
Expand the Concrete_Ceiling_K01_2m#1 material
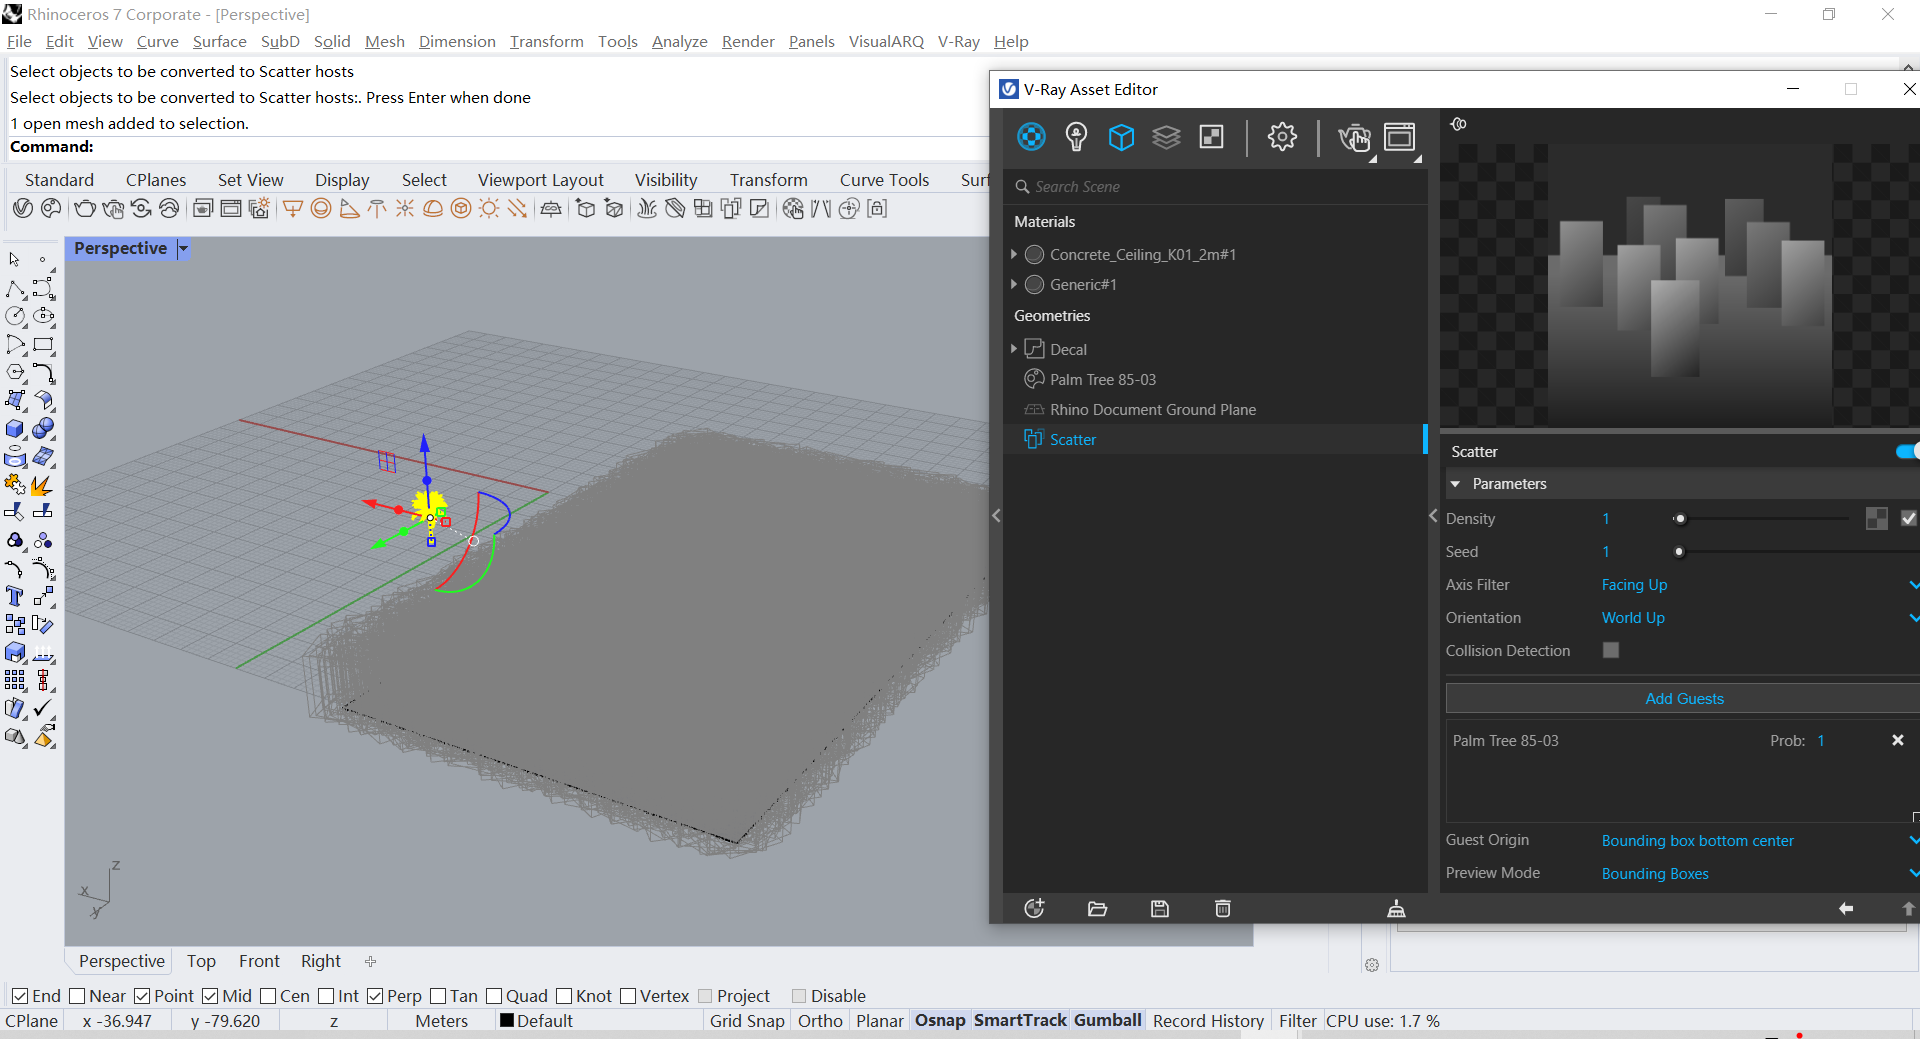coord(1014,254)
